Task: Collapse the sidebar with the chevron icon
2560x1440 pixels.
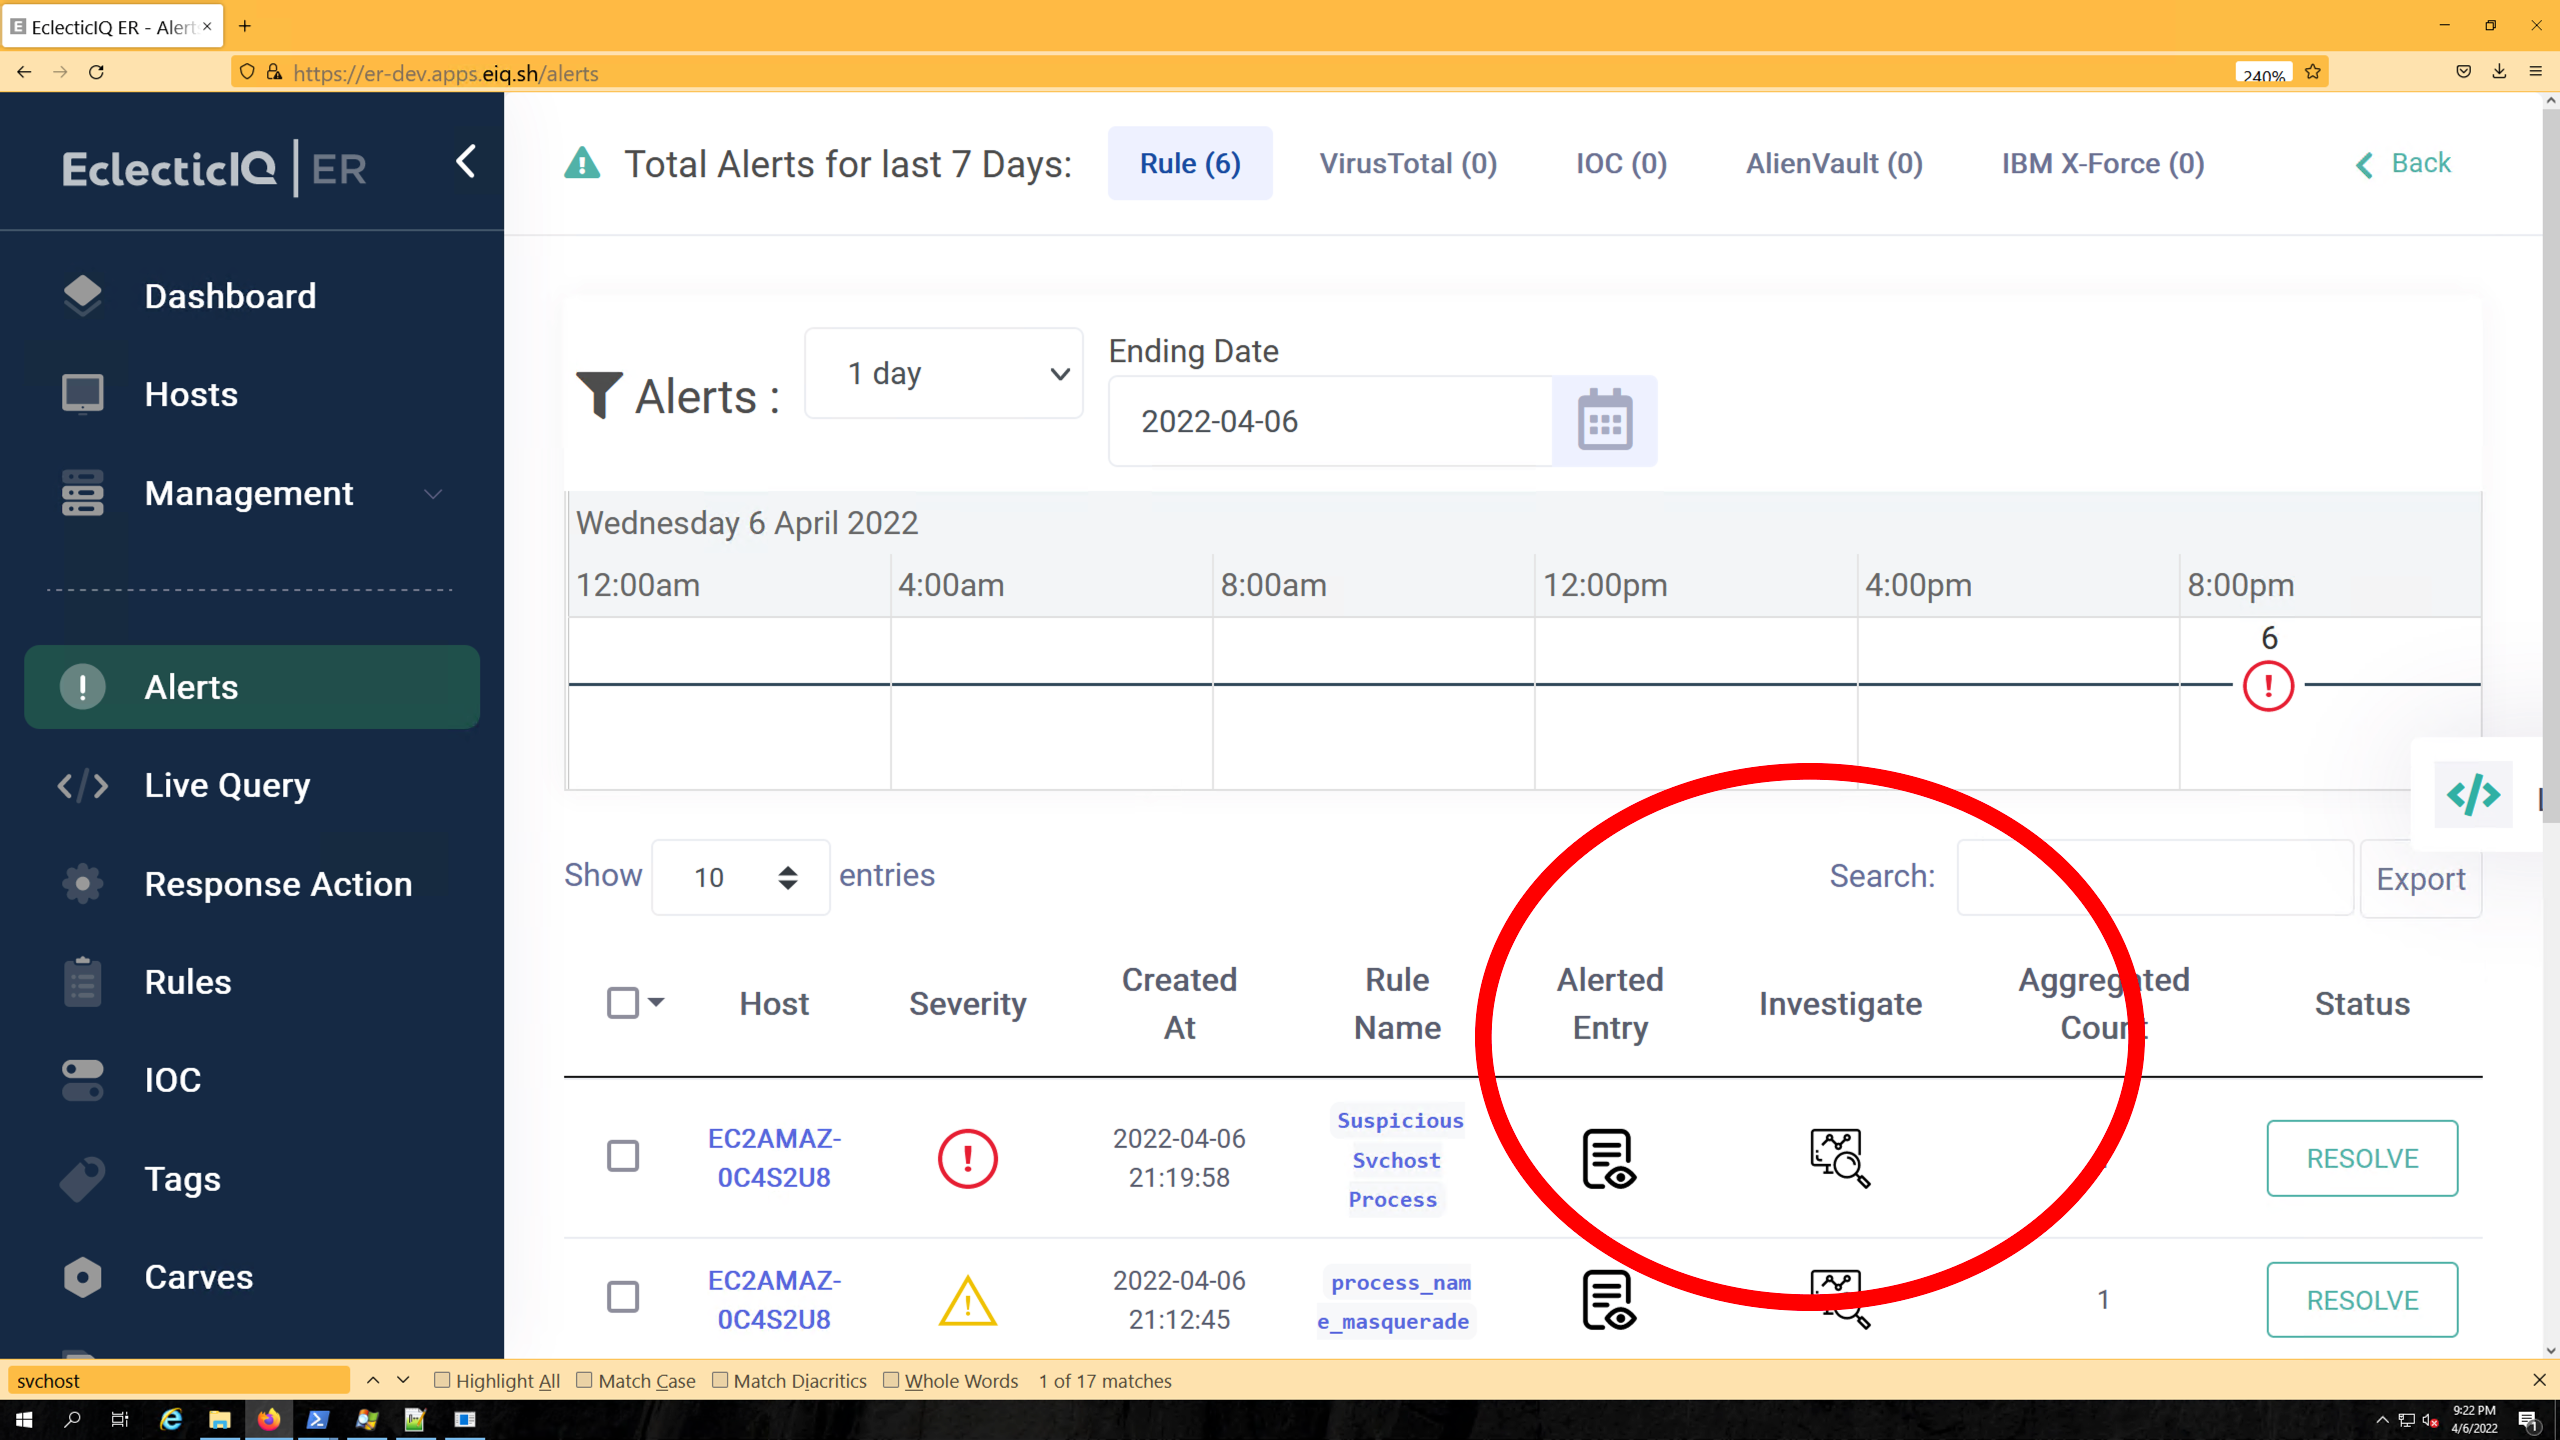Action: (465, 162)
